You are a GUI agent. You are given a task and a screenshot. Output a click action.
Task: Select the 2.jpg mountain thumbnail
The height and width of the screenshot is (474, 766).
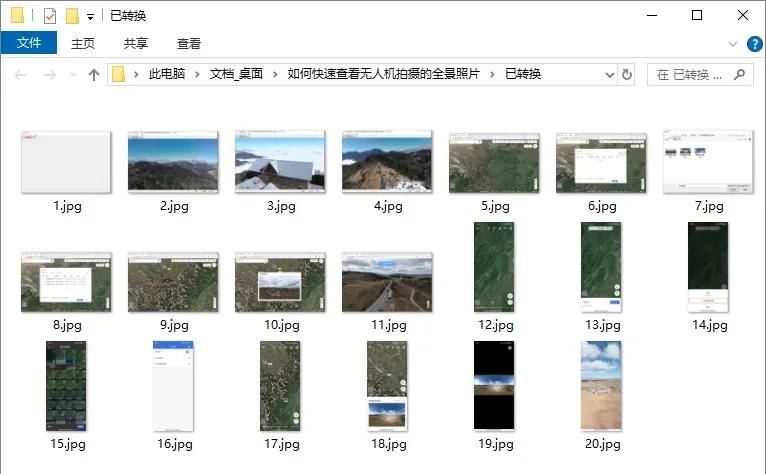(173, 162)
